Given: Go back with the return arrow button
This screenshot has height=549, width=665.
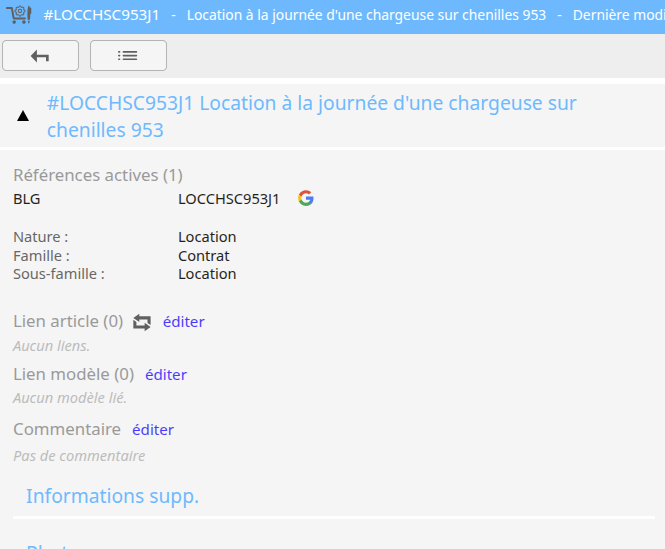Looking at the screenshot, I should pos(40,56).
